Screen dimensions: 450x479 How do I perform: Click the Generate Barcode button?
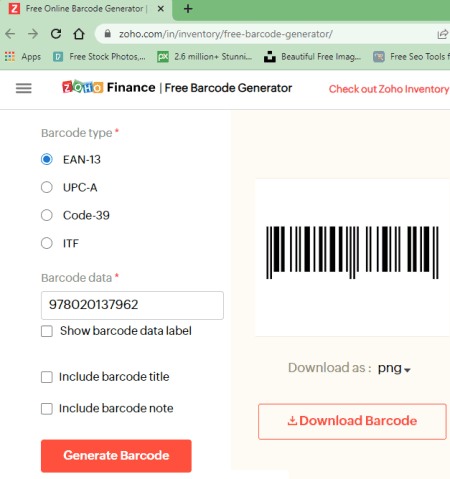pyautogui.click(x=116, y=456)
